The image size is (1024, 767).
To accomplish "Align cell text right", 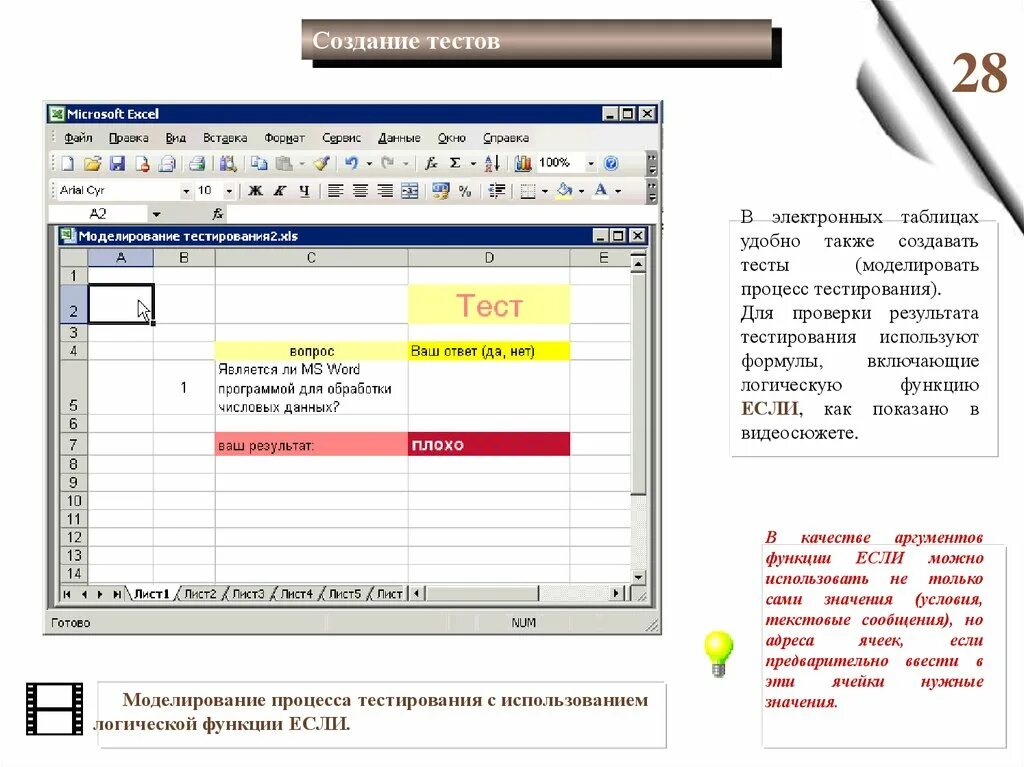I will 385,191.
